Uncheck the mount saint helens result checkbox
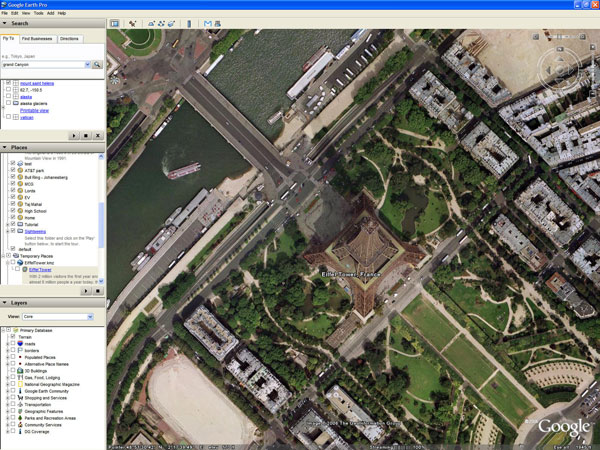The width and height of the screenshot is (600, 450). [8, 83]
